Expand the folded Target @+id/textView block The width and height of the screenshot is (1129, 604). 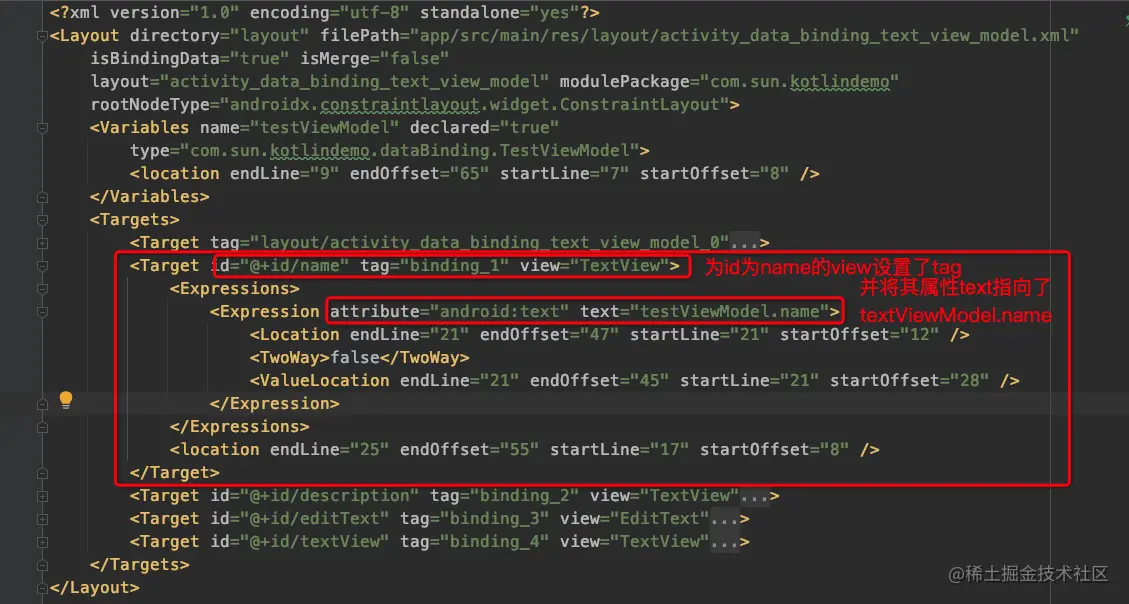42,542
